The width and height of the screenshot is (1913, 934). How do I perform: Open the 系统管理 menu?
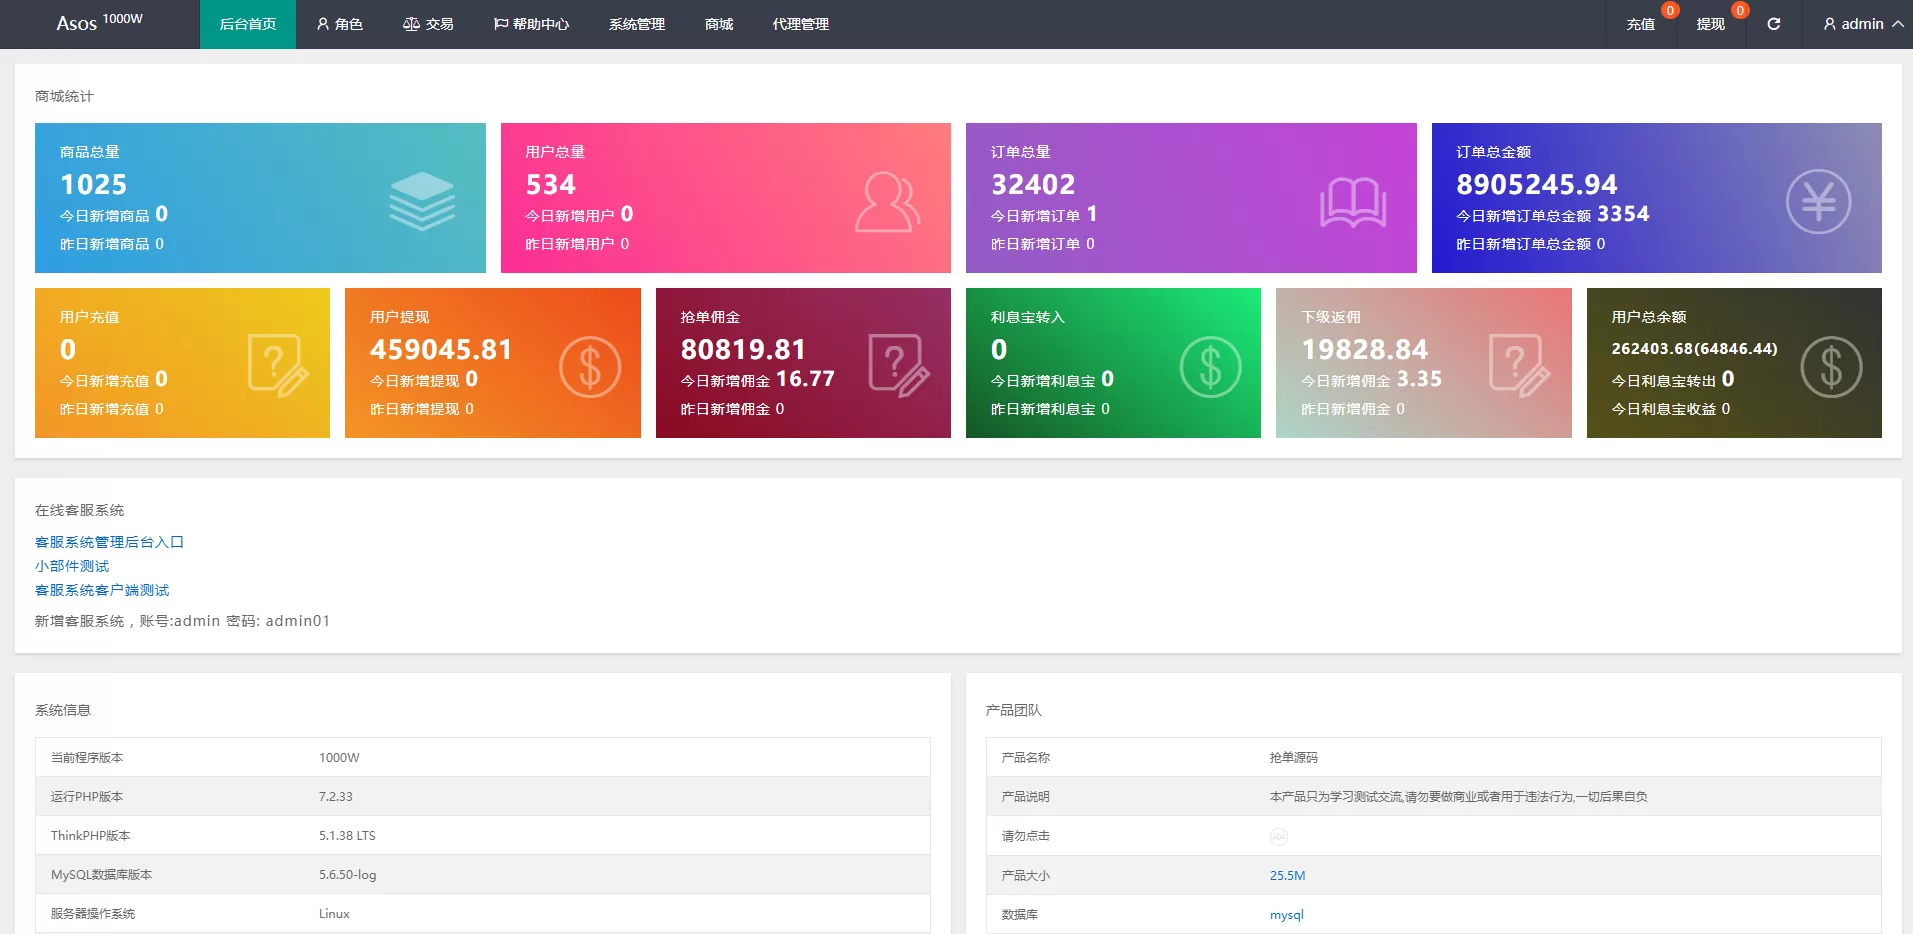click(x=636, y=24)
